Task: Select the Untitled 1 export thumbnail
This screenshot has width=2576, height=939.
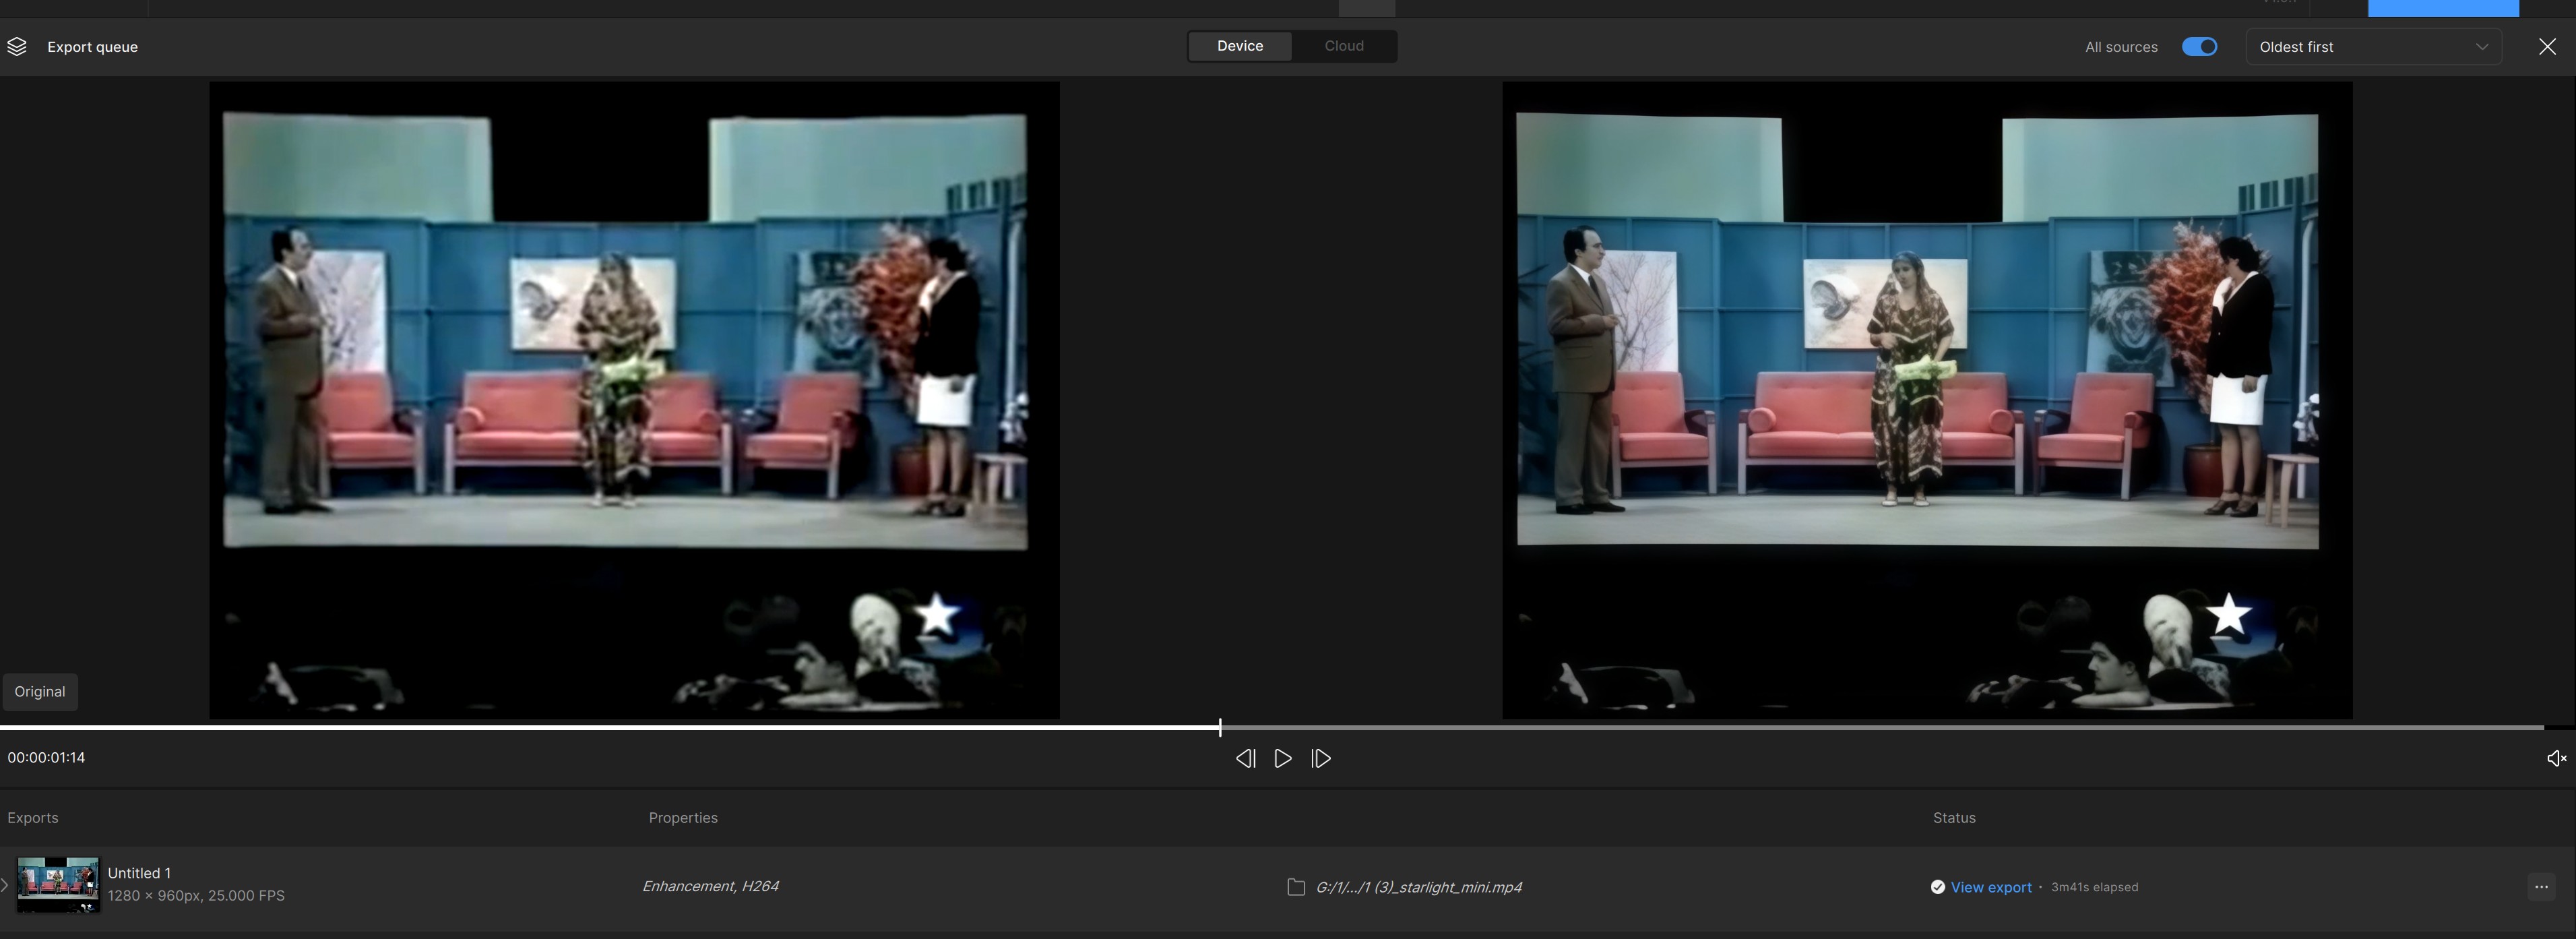Action: (58, 884)
